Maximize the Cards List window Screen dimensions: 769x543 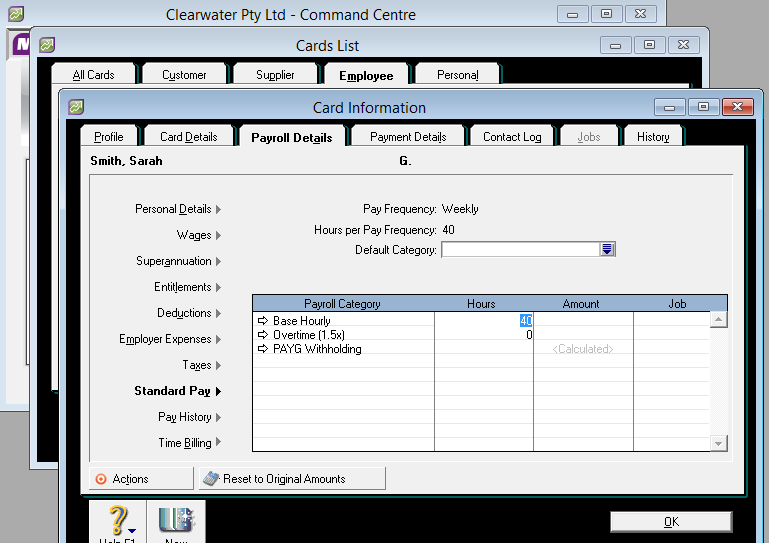point(649,45)
